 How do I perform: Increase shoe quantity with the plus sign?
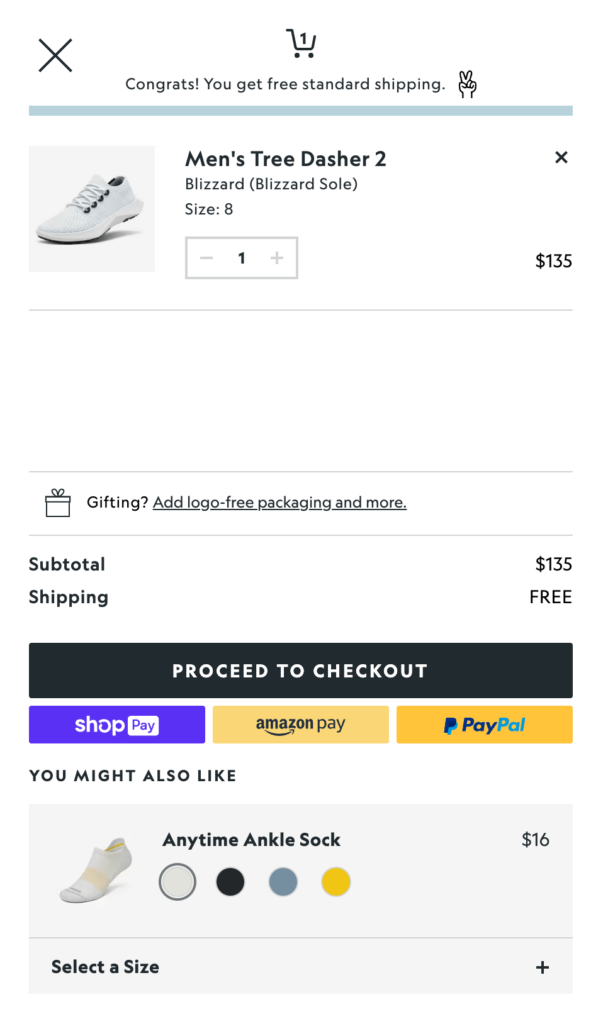tap(277, 258)
